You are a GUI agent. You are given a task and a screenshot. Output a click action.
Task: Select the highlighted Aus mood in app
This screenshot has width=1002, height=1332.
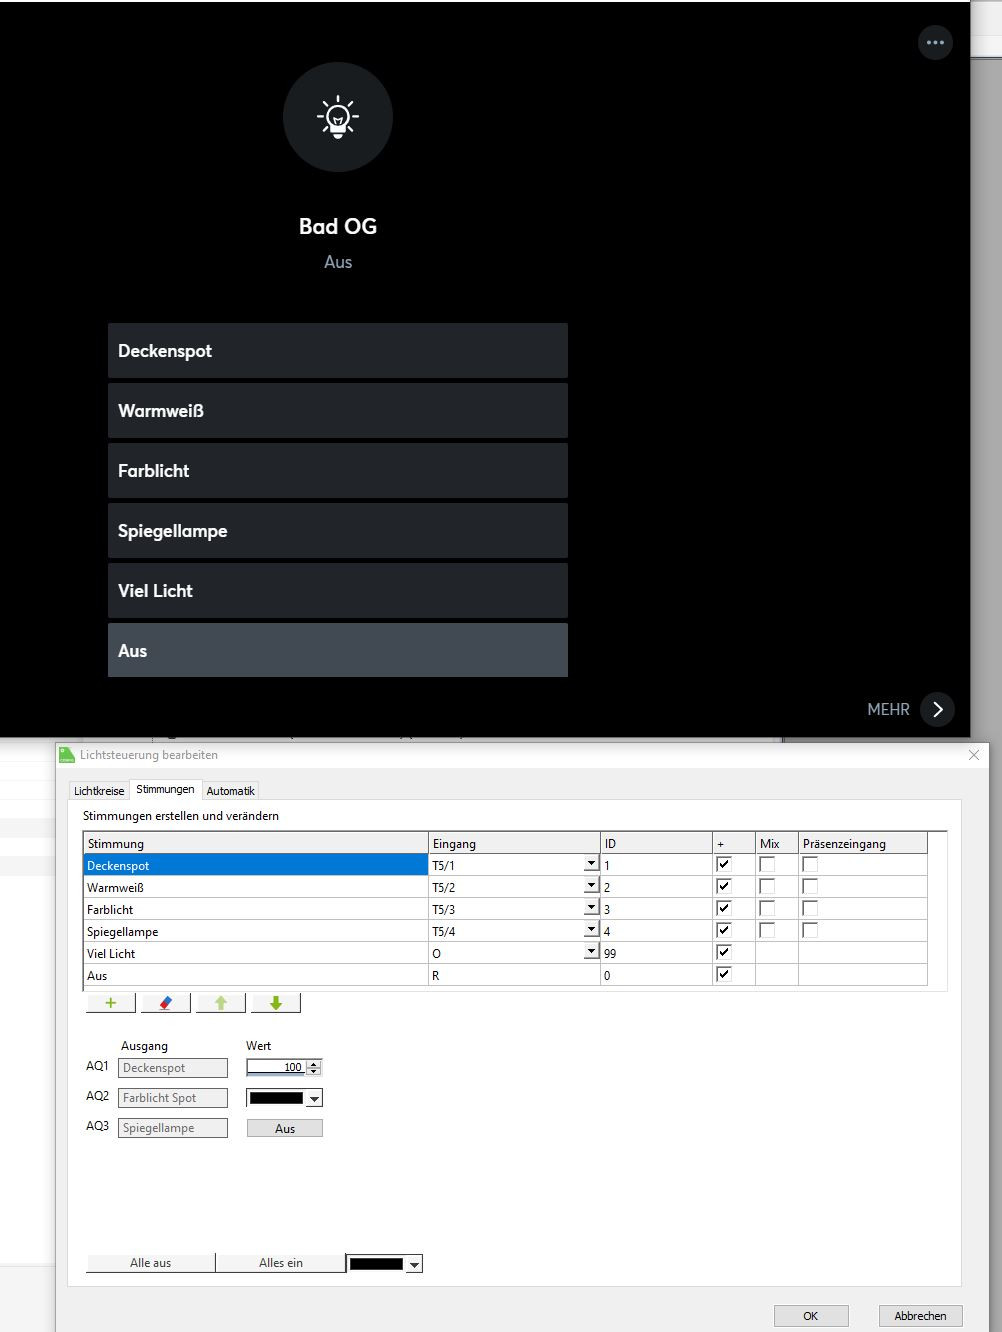click(338, 650)
